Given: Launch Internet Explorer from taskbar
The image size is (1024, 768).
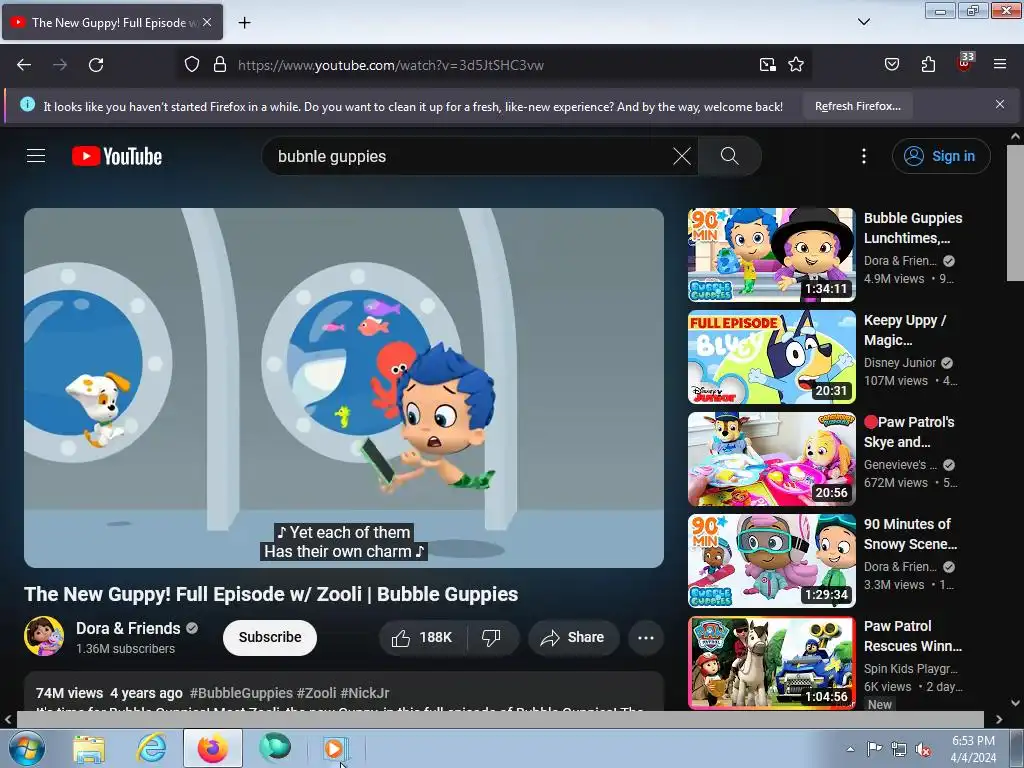Looking at the screenshot, I should pos(151,748).
